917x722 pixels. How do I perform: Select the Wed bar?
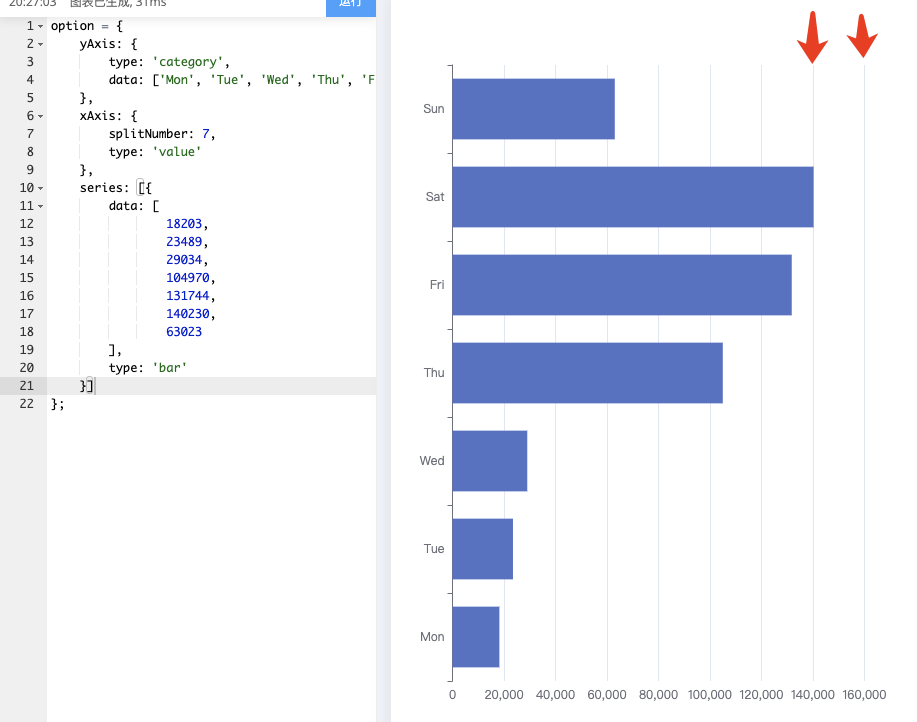pyautogui.click(x=488, y=461)
